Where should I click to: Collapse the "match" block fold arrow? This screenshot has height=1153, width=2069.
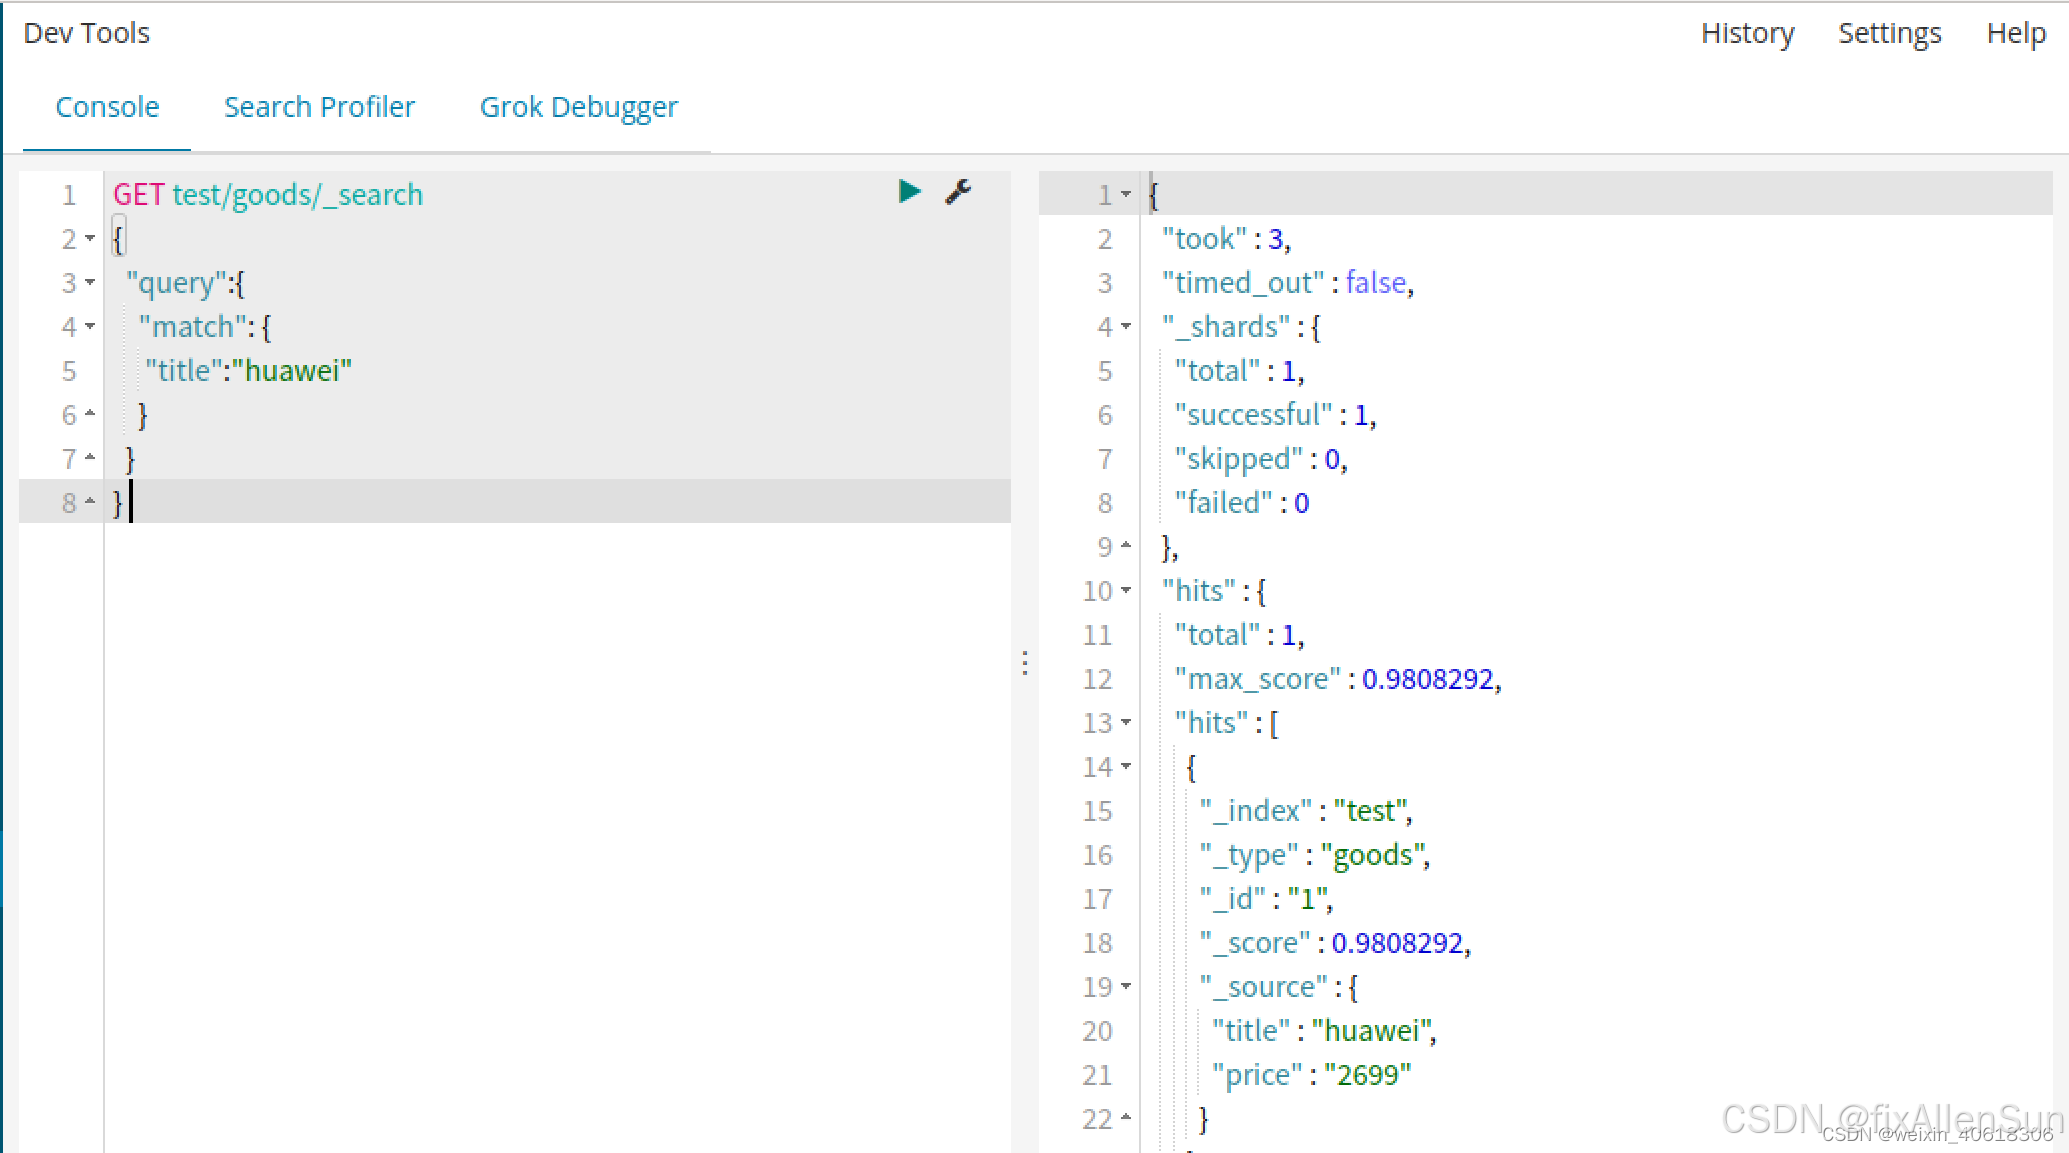tap(90, 326)
